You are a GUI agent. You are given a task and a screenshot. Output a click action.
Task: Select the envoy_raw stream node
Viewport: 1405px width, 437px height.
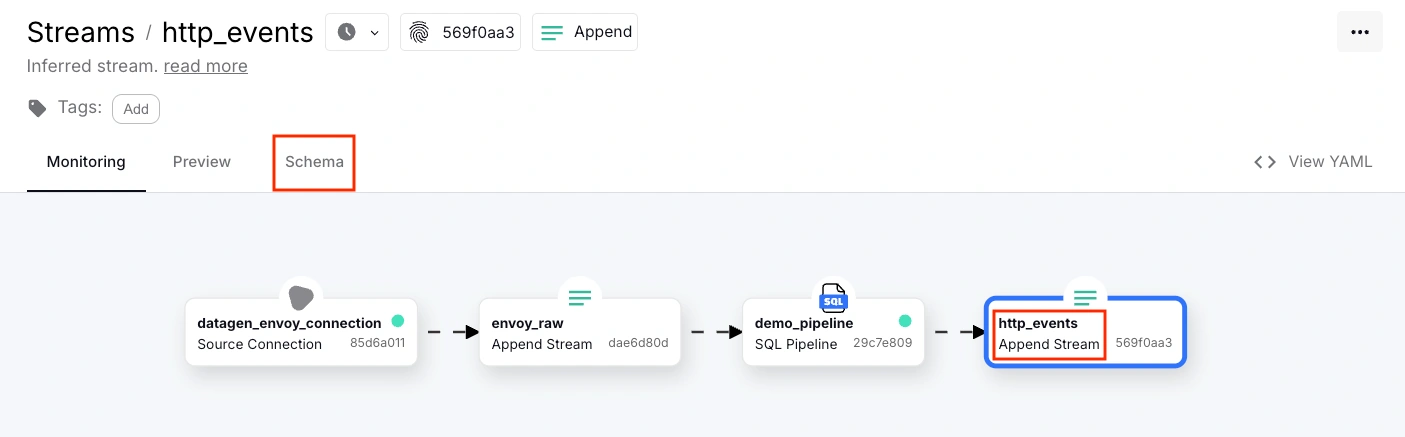click(580, 332)
